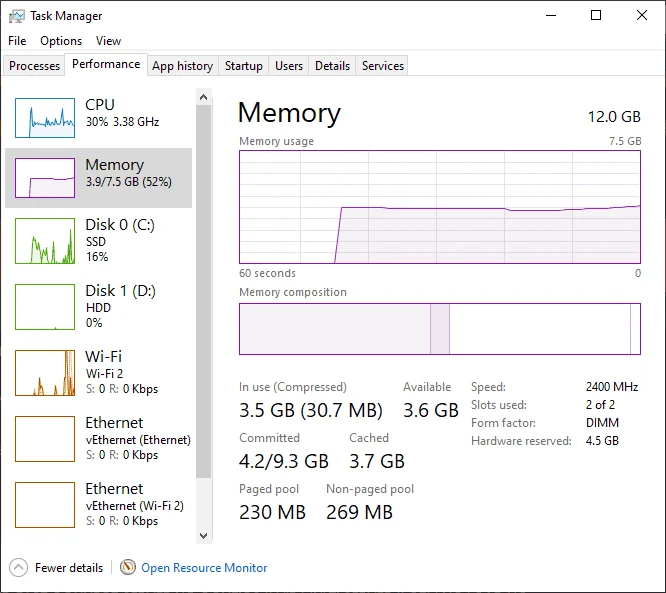Select the CPU graph thumbnail
The image size is (666, 593).
(45, 118)
